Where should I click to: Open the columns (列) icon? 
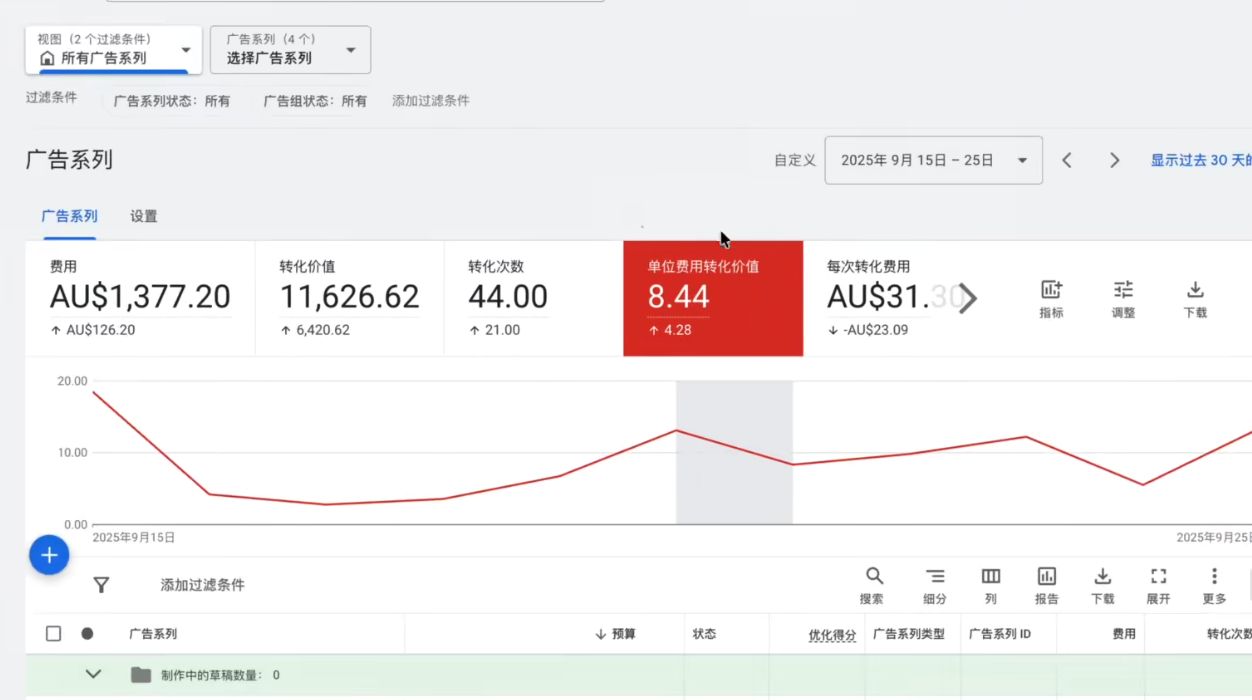990,584
